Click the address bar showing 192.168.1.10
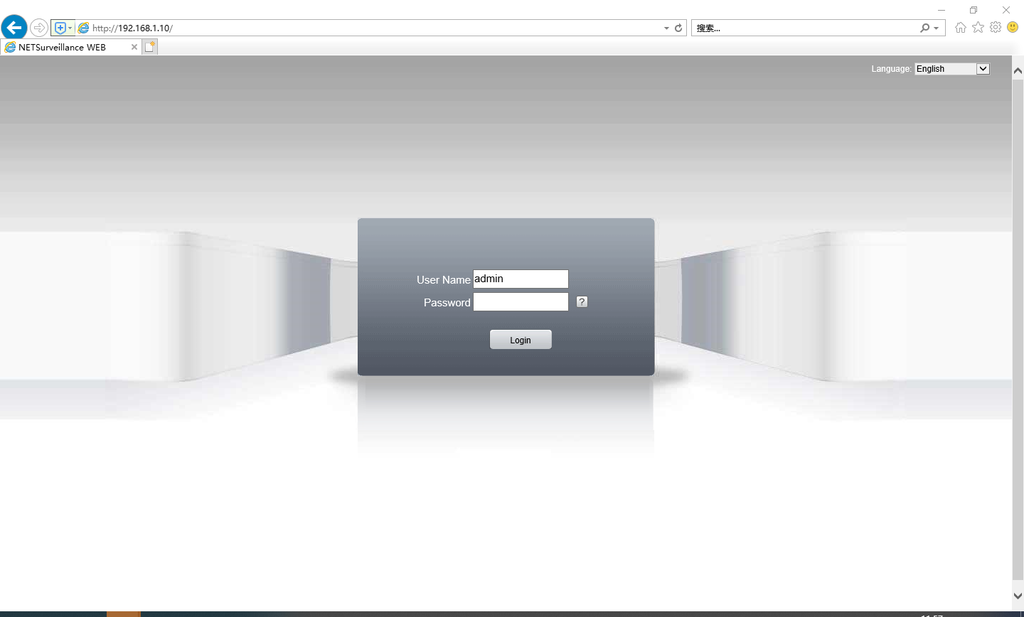Screen dimensions: 1024x617 tap(370, 28)
